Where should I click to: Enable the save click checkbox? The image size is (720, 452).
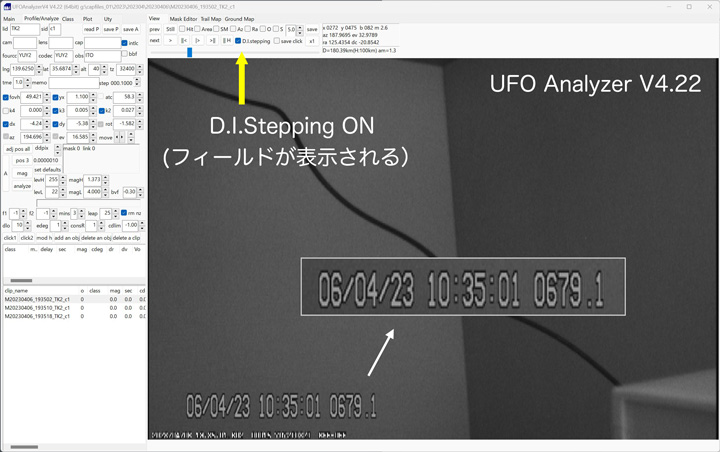pyautogui.click(x=276, y=41)
